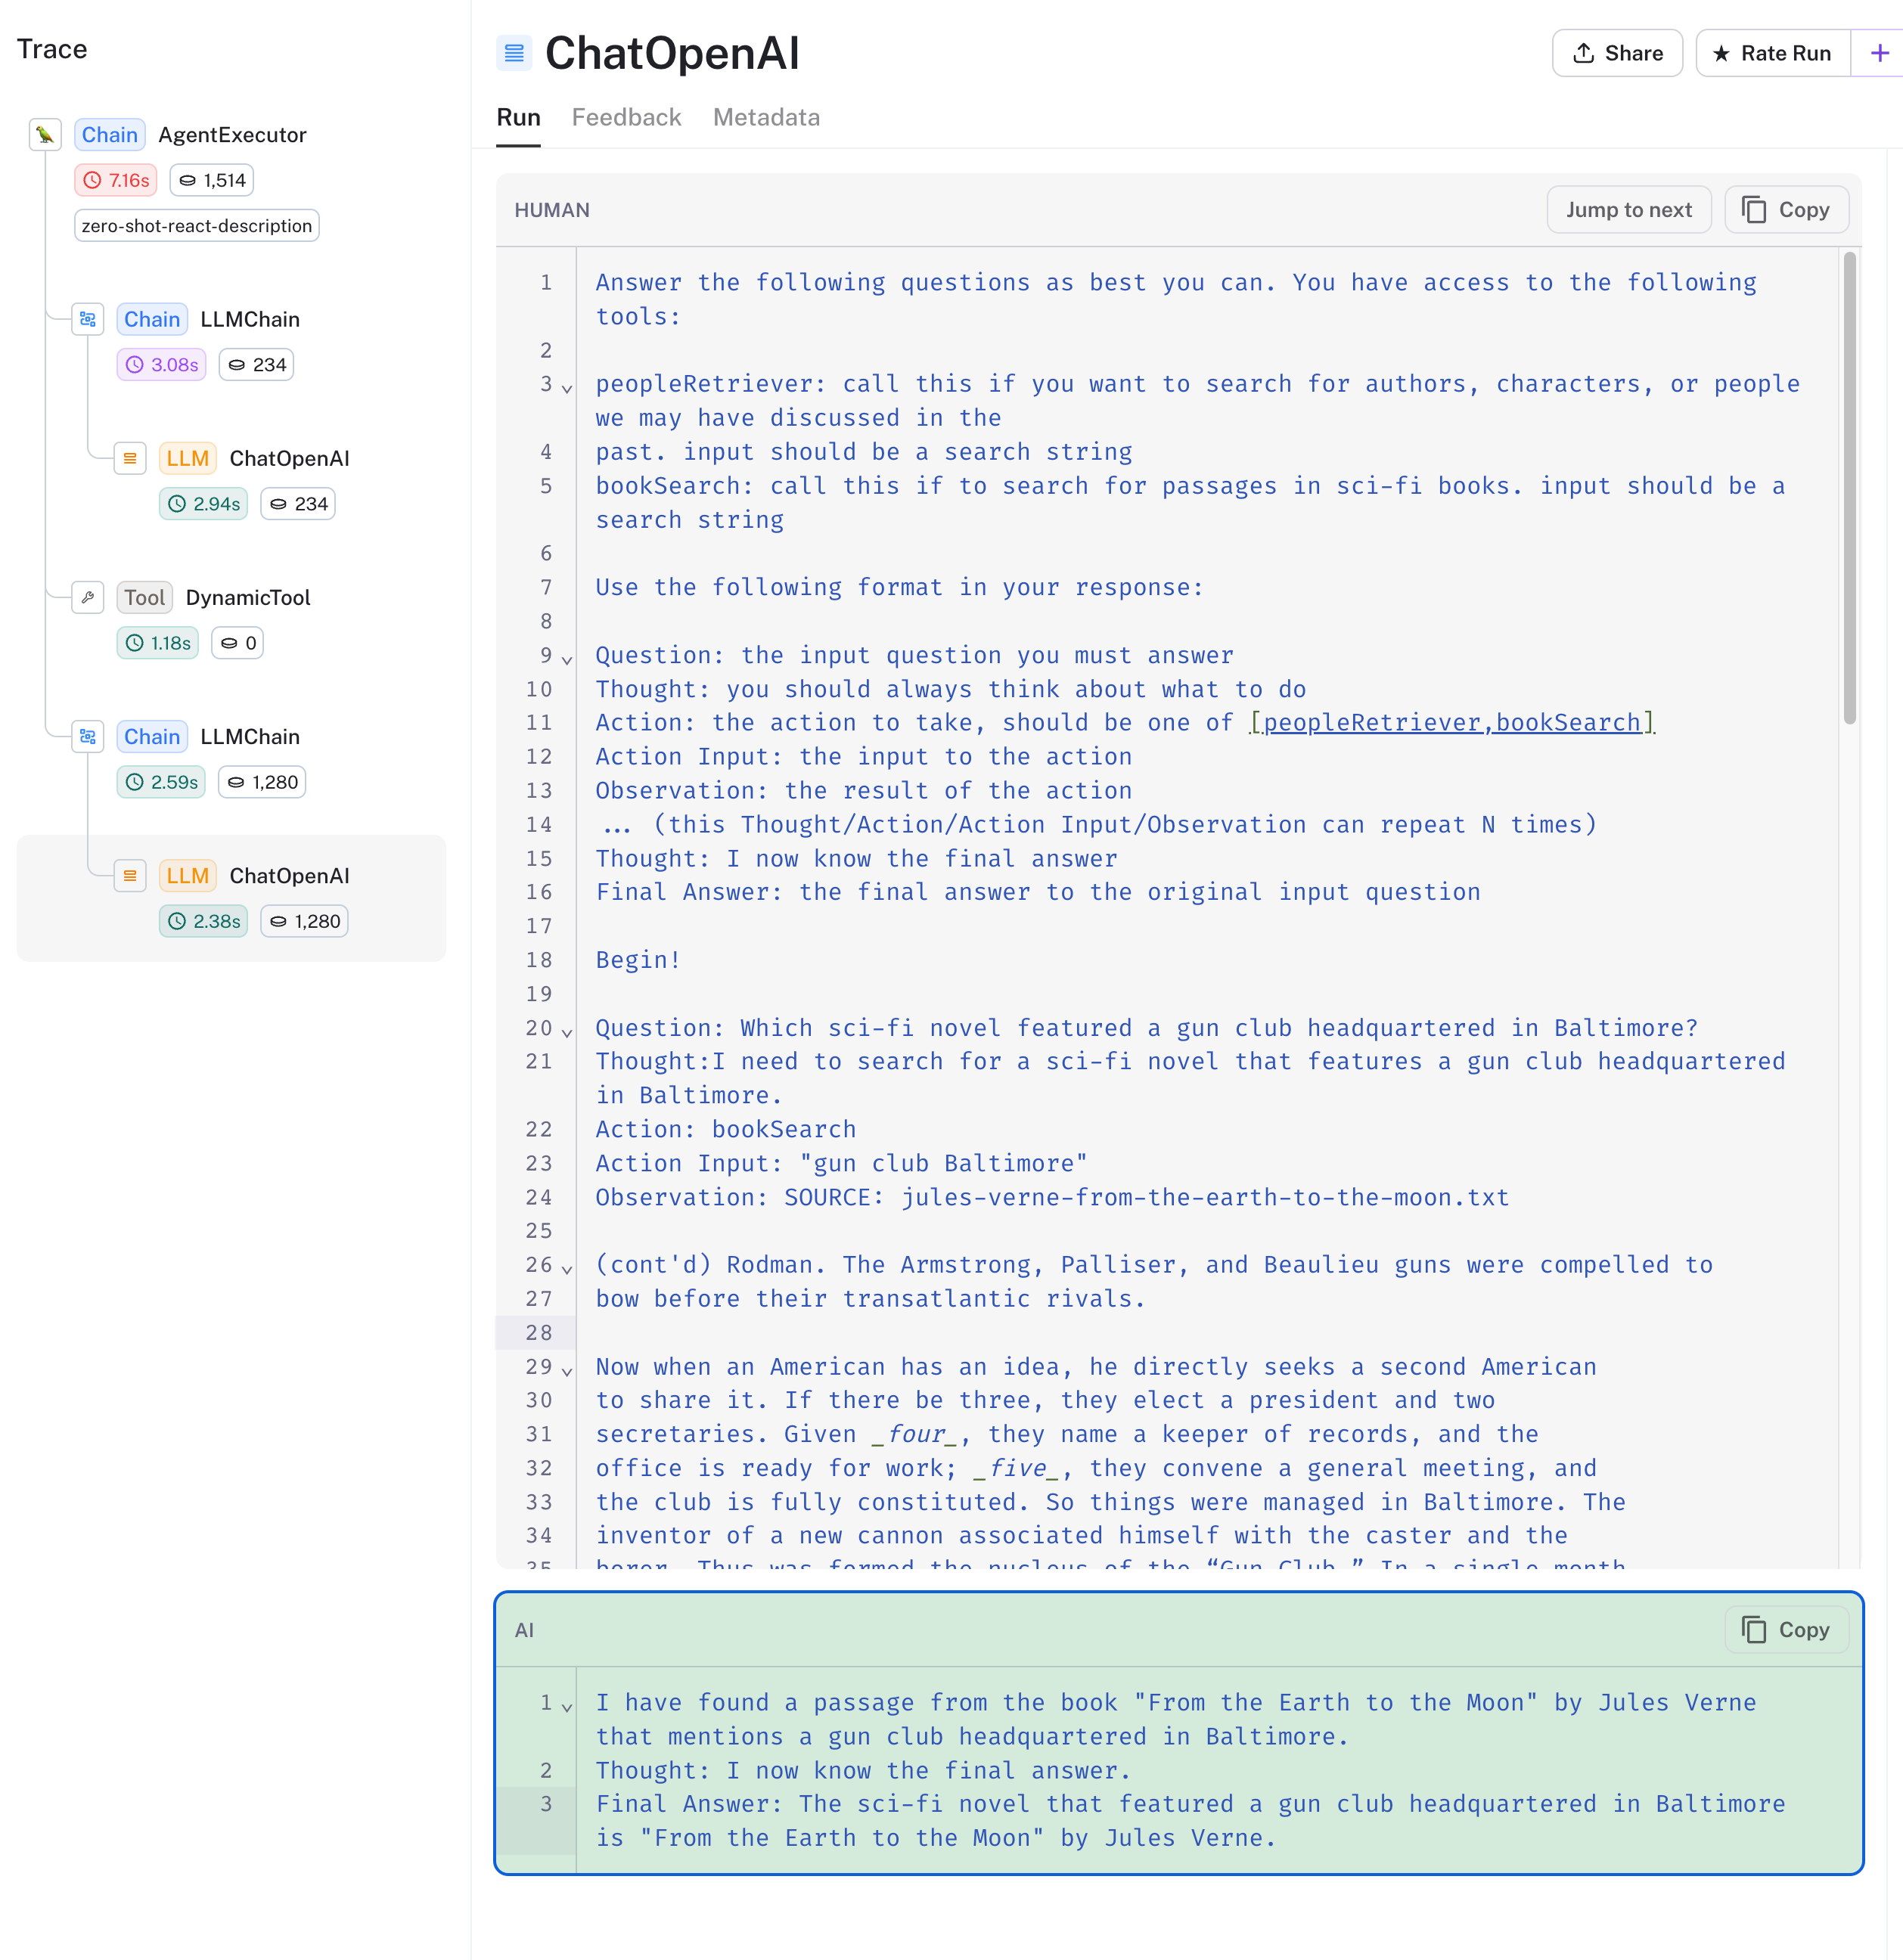Select DynamicTool in the trace tree
This screenshot has width=1903, height=1960.
(x=248, y=598)
